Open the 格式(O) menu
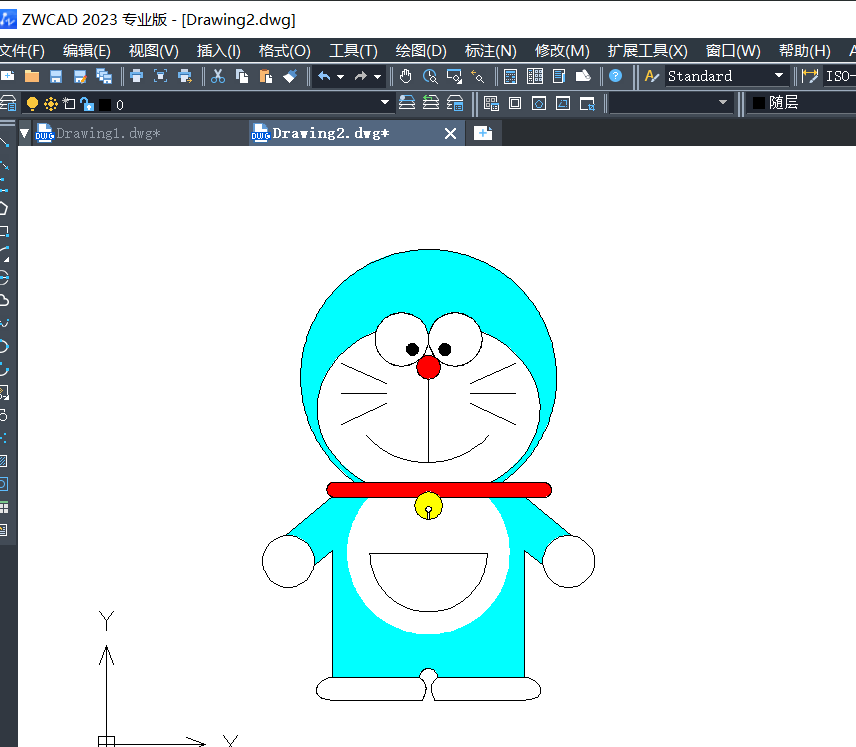The width and height of the screenshot is (856, 747). (284, 51)
